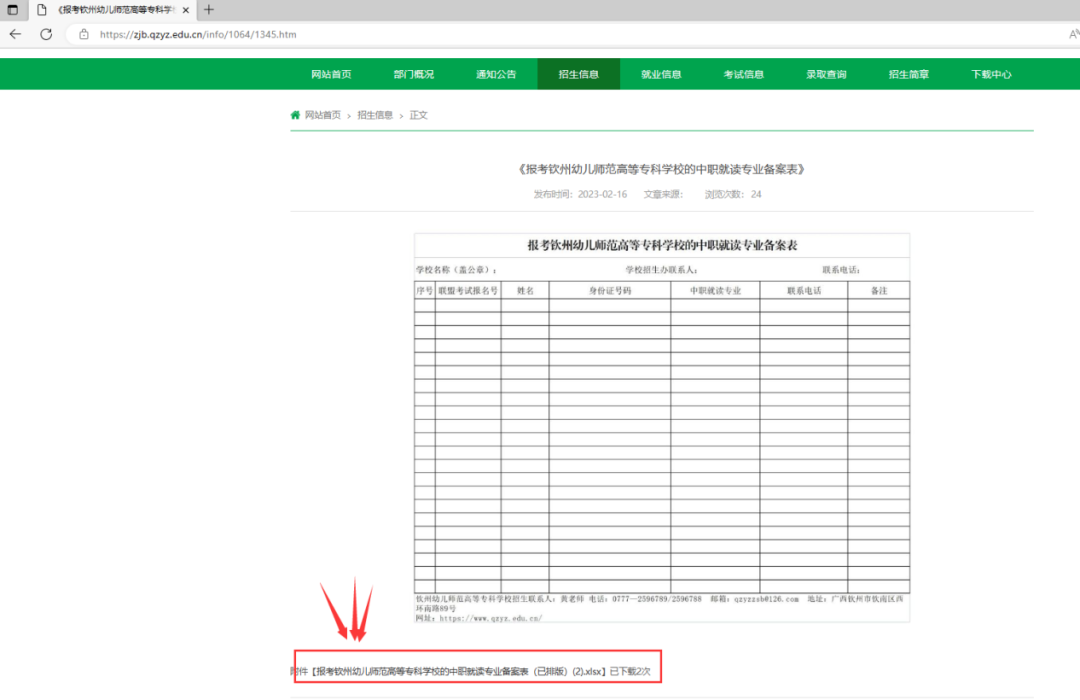Click the address bar URL field
1080x700 pixels.
(400, 34)
